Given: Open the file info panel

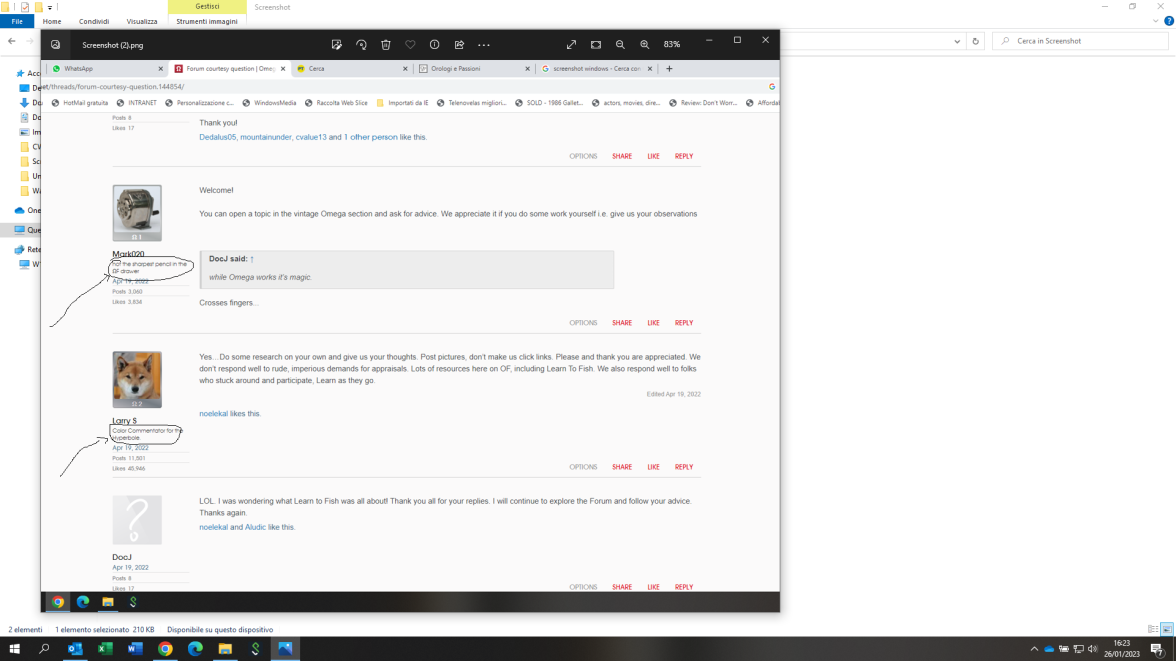Looking at the screenshot, I should (x=433, y=44).
